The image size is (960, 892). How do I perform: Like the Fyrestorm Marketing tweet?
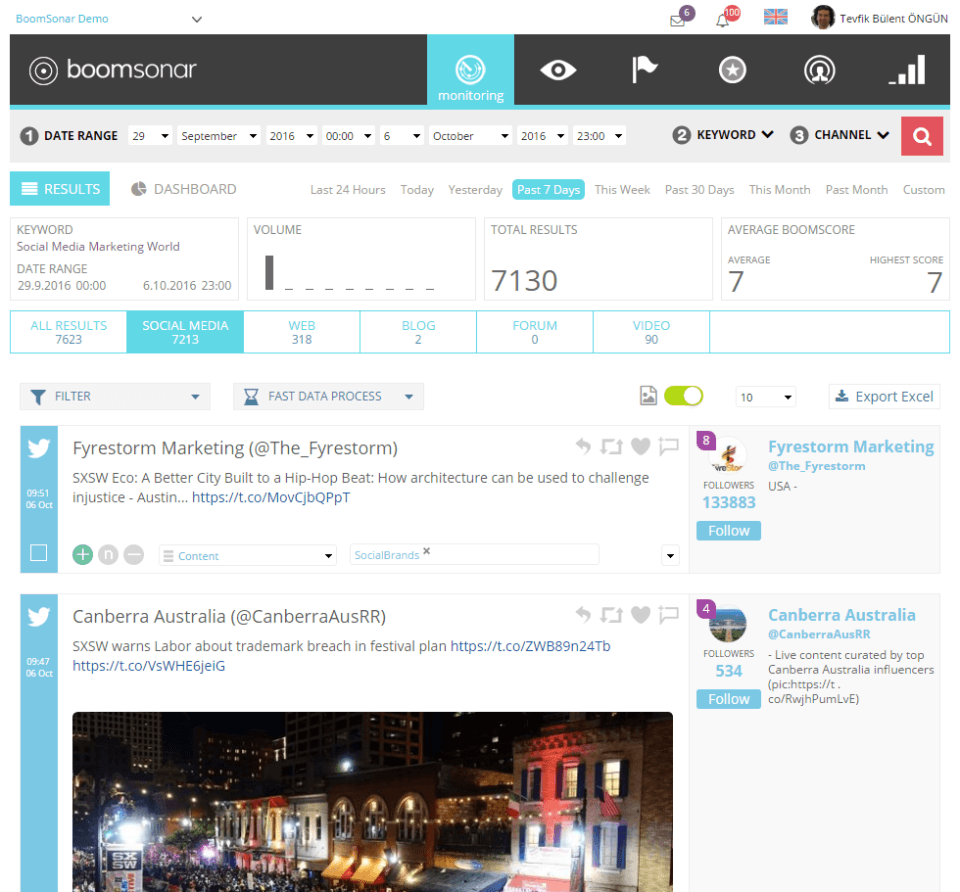[x=640, y=447]
